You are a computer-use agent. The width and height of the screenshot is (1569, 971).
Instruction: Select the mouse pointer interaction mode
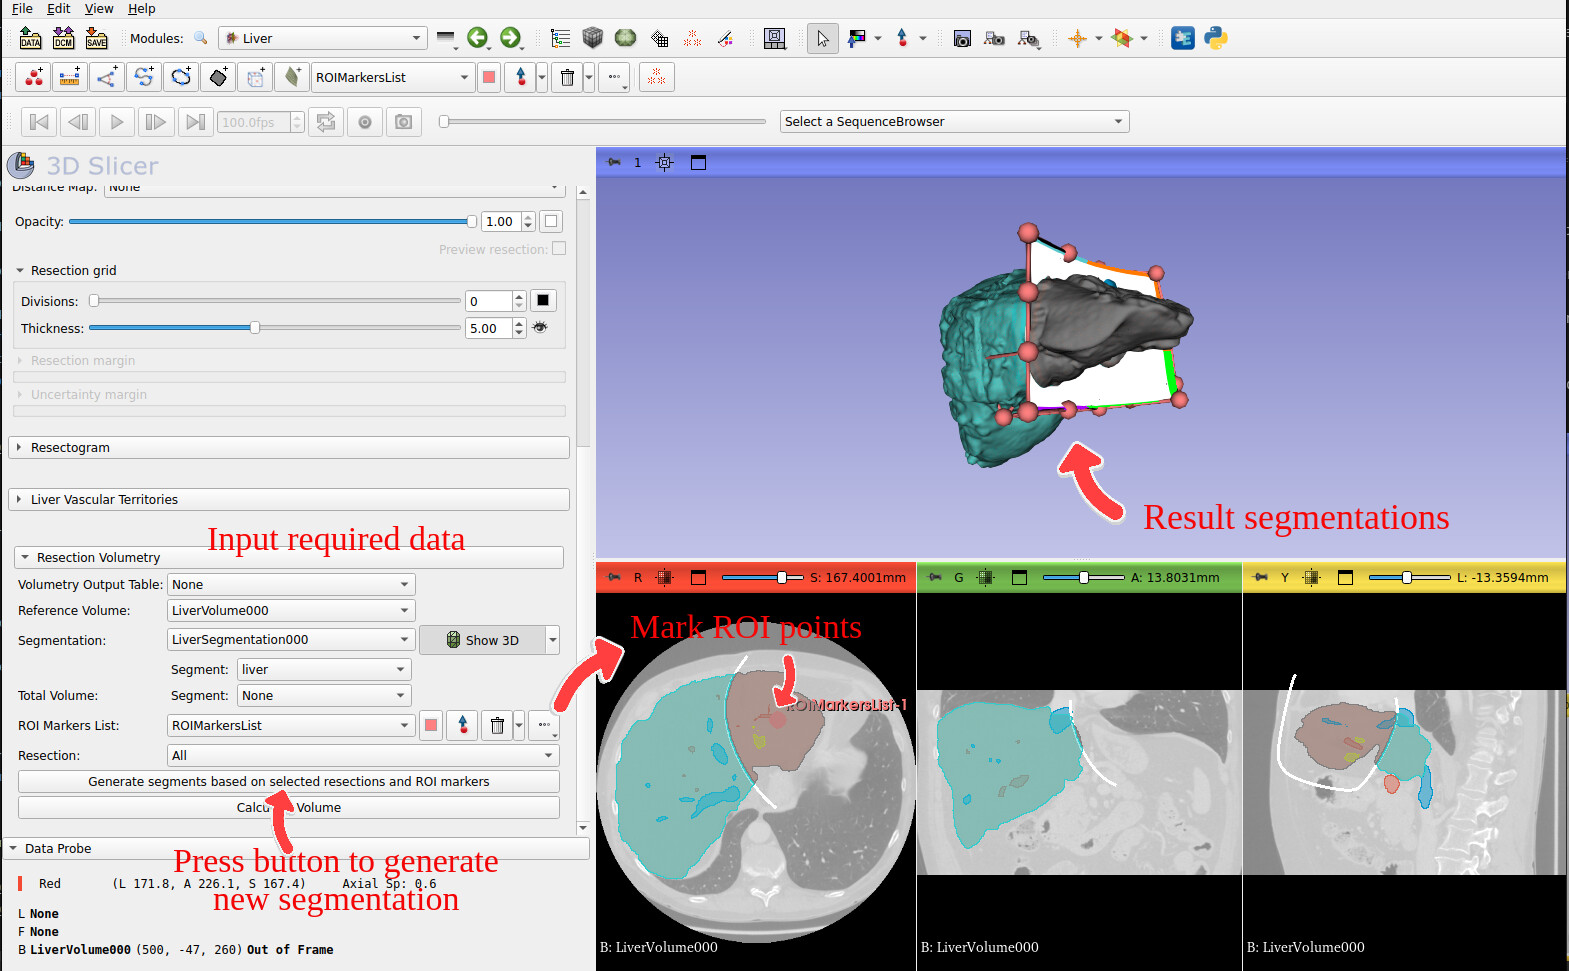[823, 38]
